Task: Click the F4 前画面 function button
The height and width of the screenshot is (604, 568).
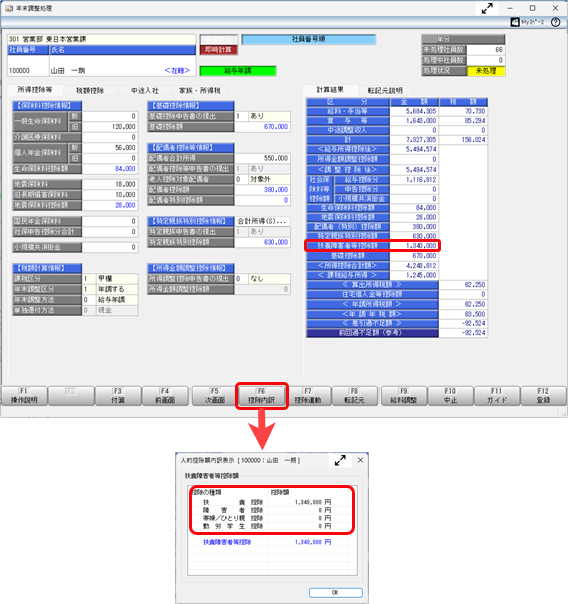Action: coord(165,396)
